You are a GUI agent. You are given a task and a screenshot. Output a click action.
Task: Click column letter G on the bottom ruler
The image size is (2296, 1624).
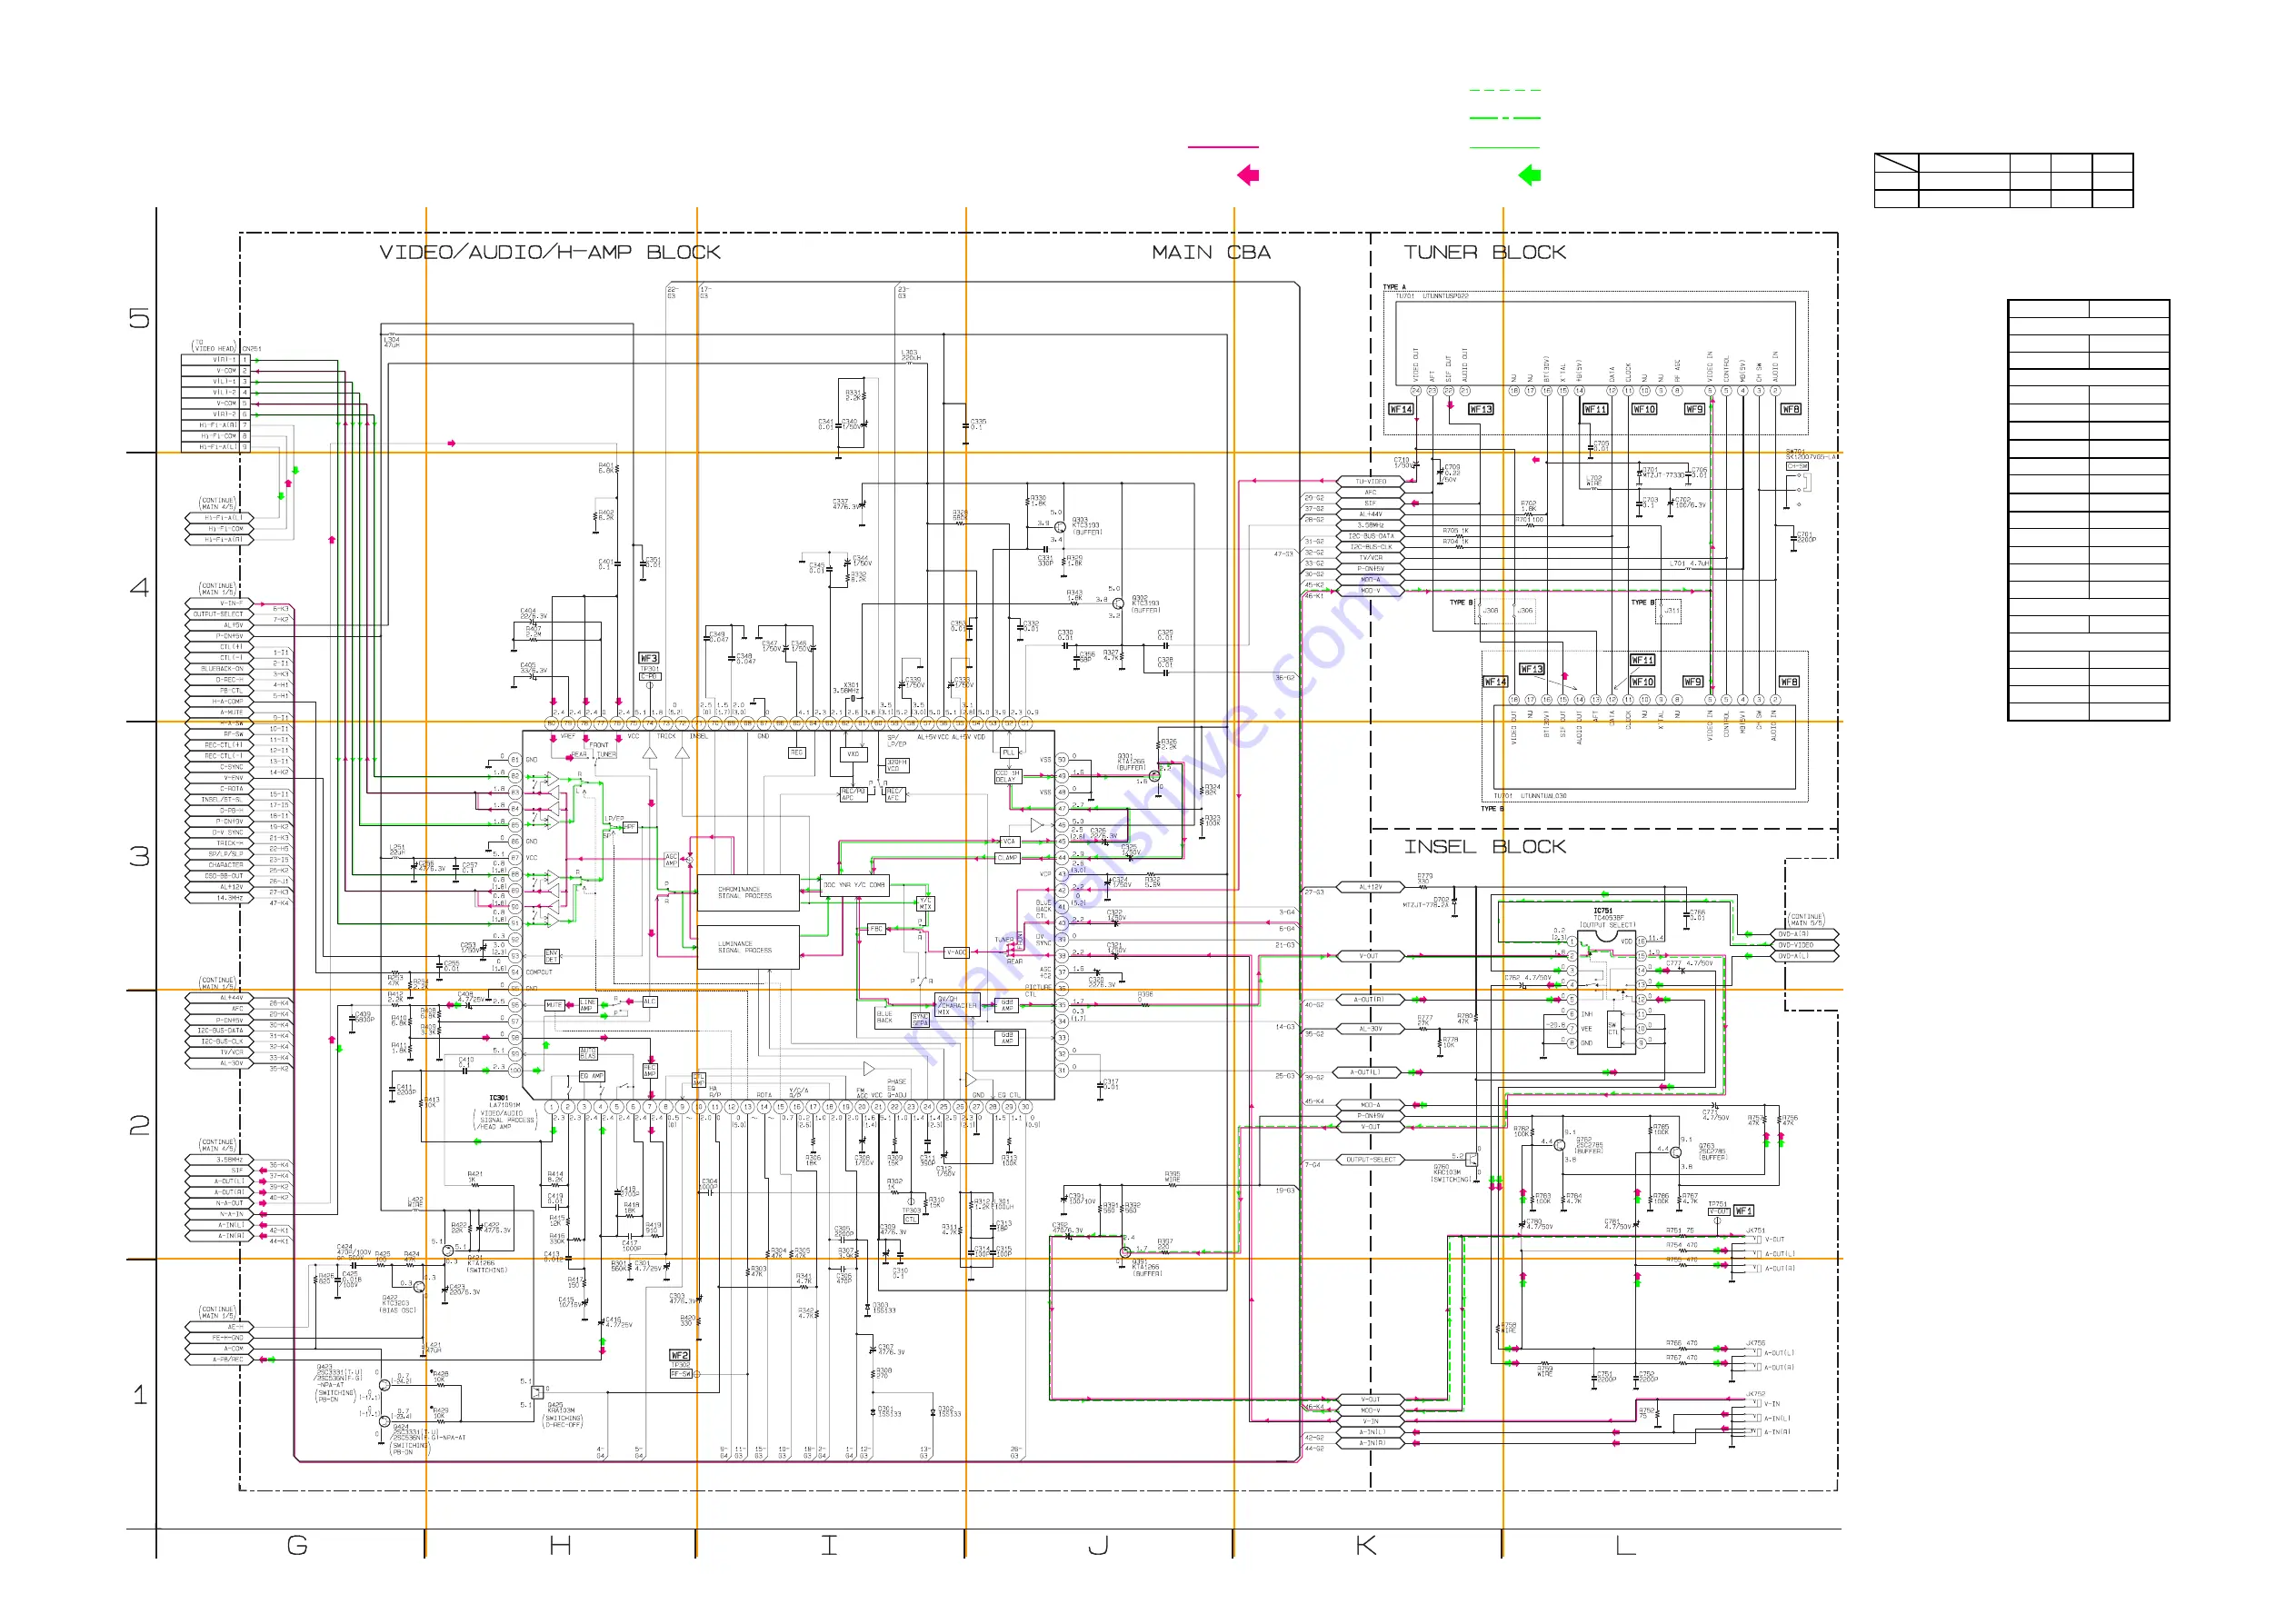point(297,1545)
